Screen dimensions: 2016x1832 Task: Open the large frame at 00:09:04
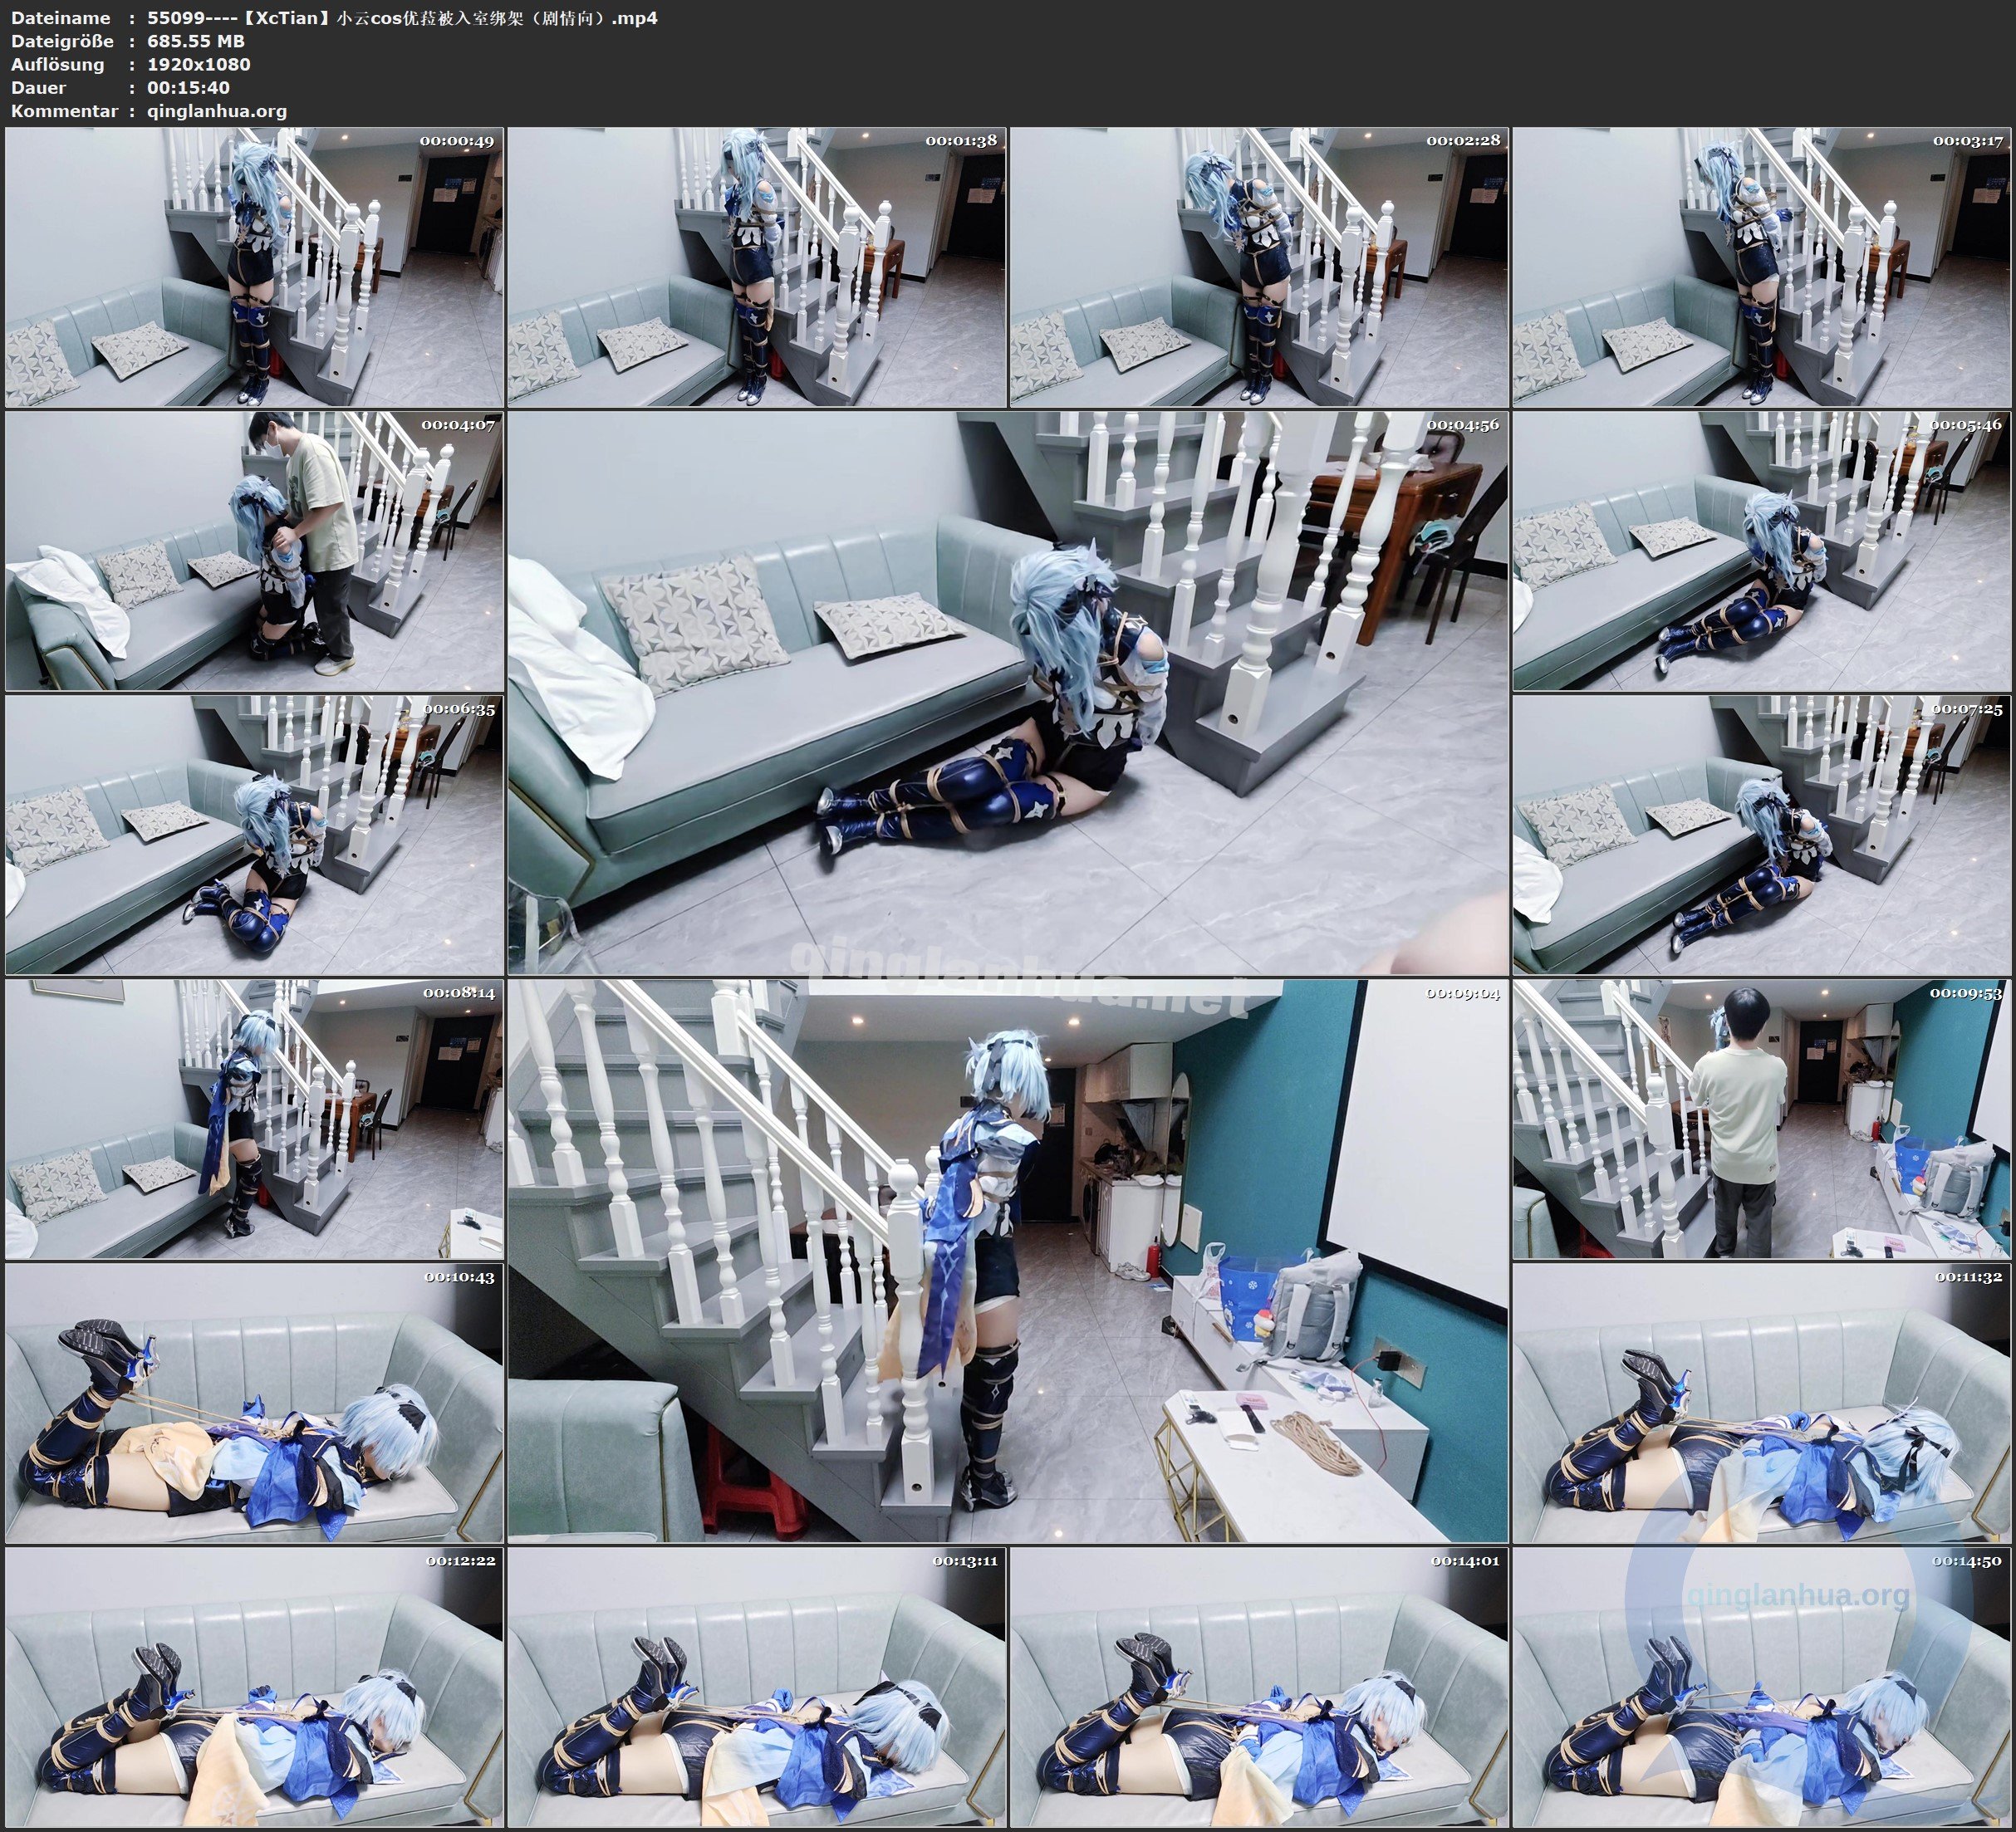1008,1261
